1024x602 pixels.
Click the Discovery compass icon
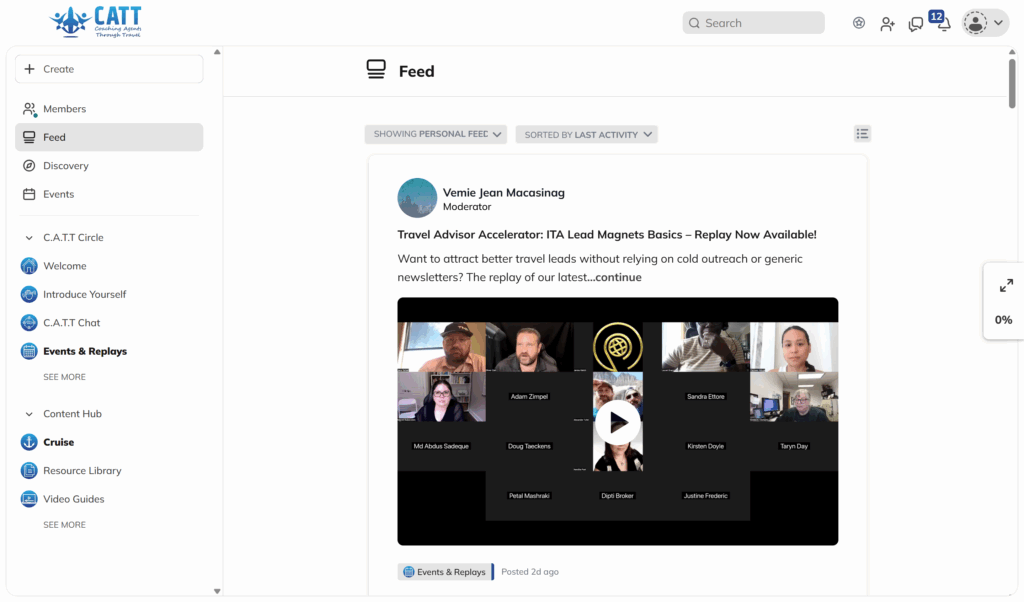point(29,166)
